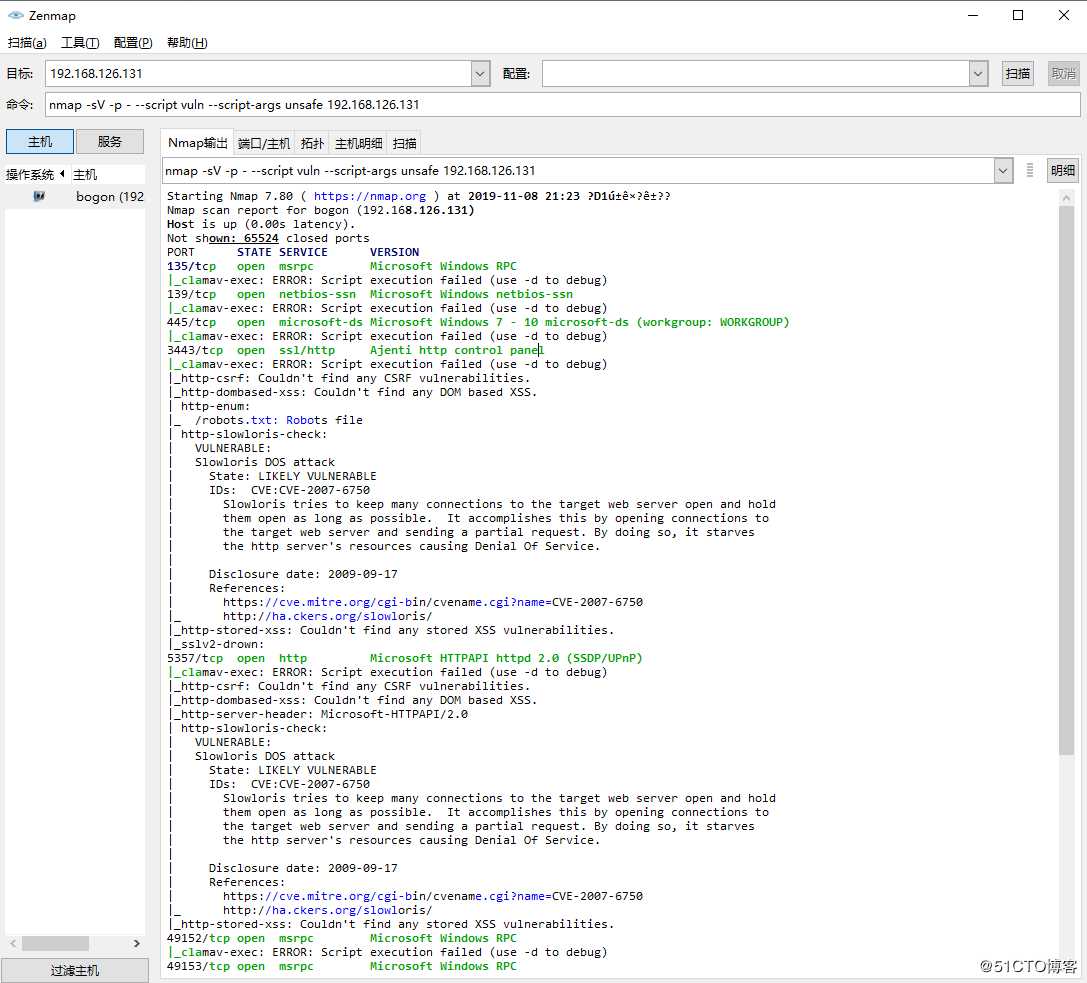Open the 配置(P) menu
The image size is (1087, 983).
pos(133,43)
